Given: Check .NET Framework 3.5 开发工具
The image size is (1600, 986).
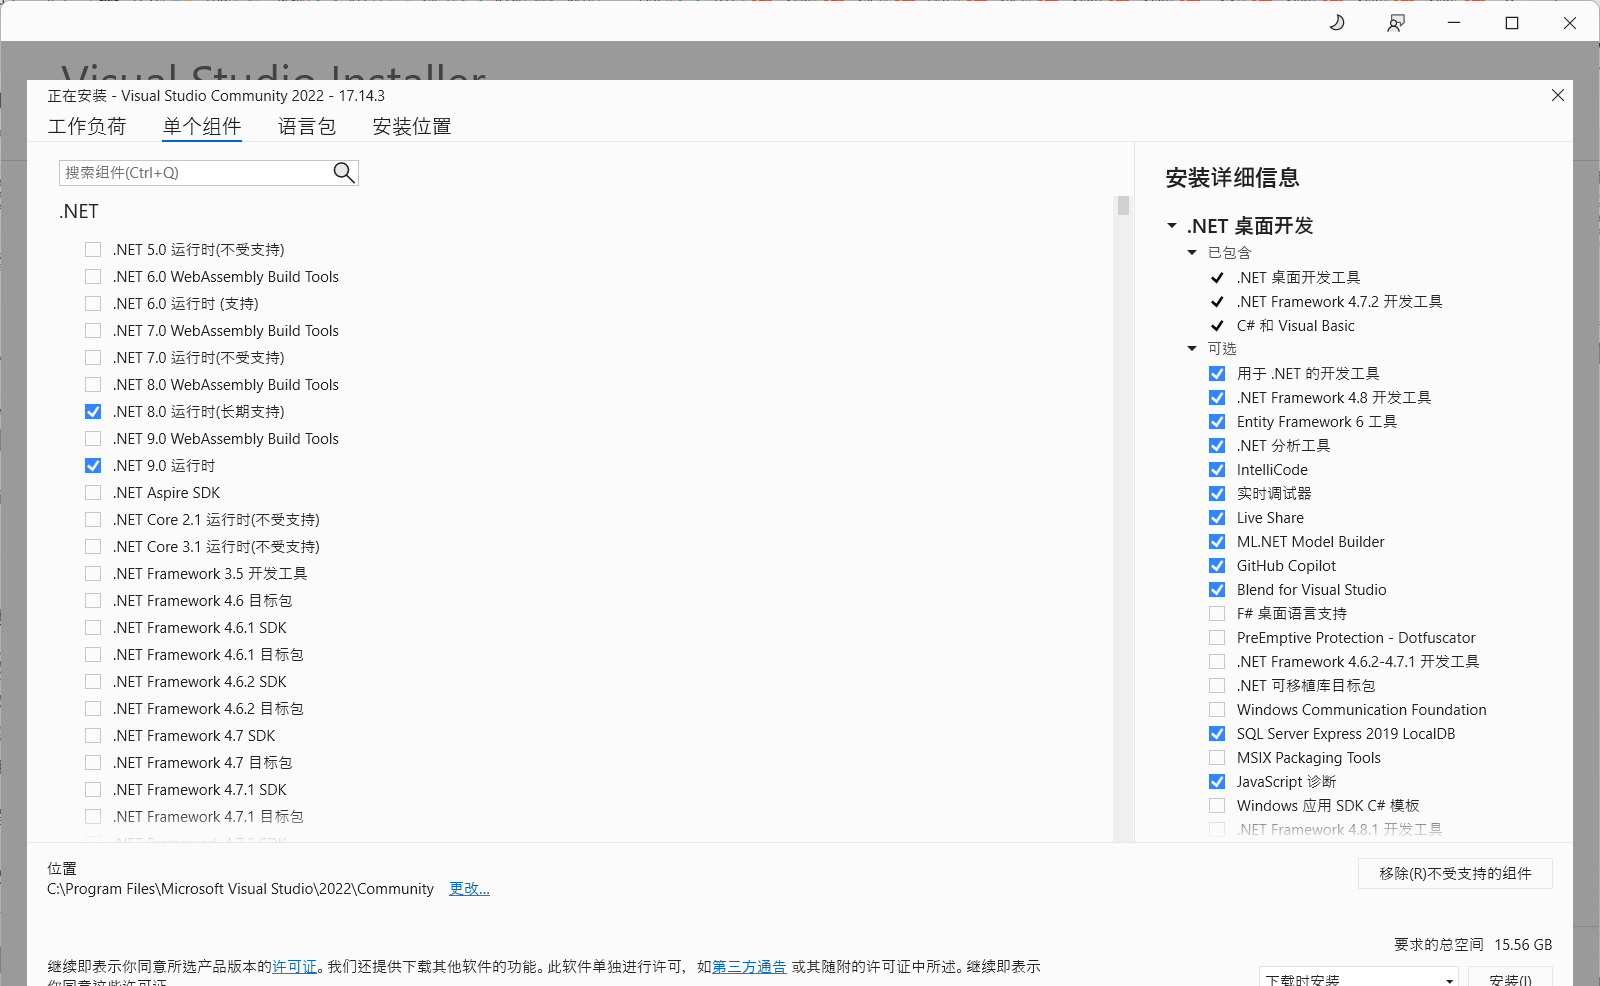Looking at the screenshot, I should pos(93,574).
